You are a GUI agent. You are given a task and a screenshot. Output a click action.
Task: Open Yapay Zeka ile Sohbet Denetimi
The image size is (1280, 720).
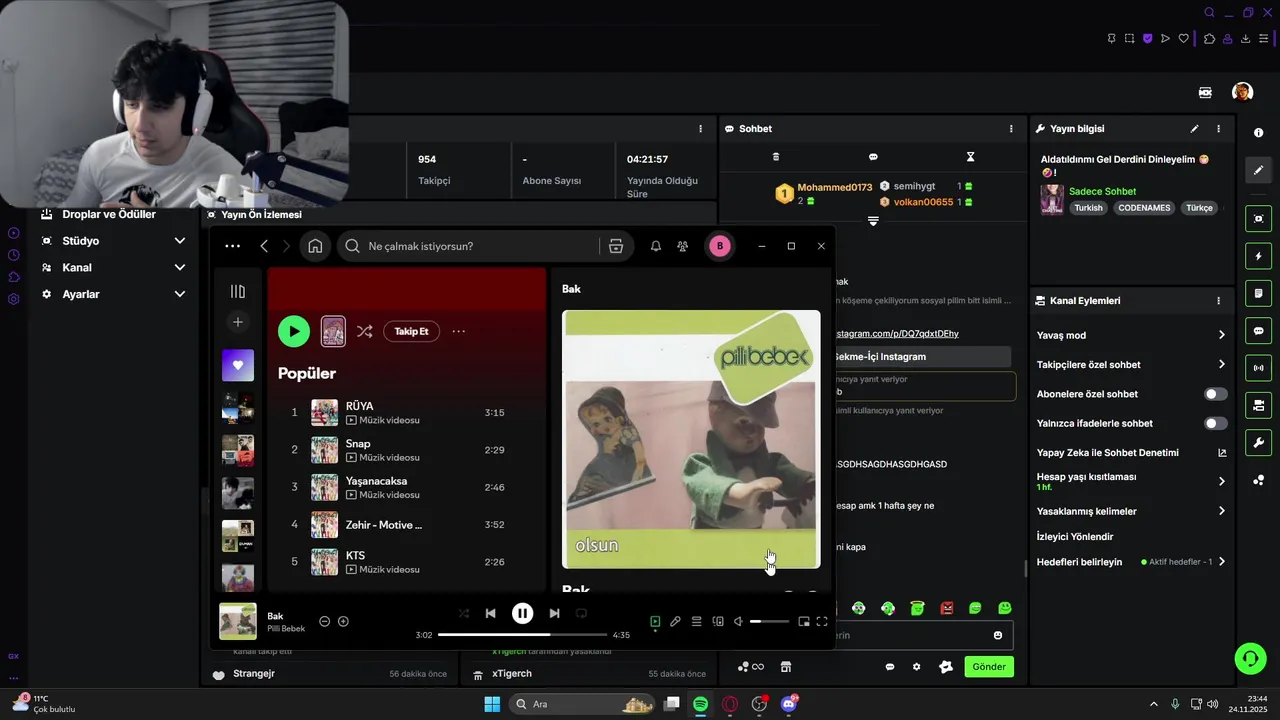tap(1131, 453)
